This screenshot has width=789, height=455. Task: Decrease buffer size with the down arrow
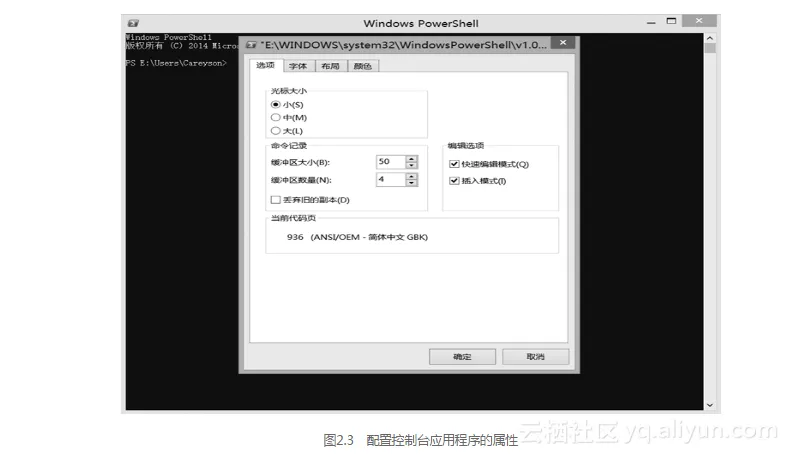(x=412, y=165)
